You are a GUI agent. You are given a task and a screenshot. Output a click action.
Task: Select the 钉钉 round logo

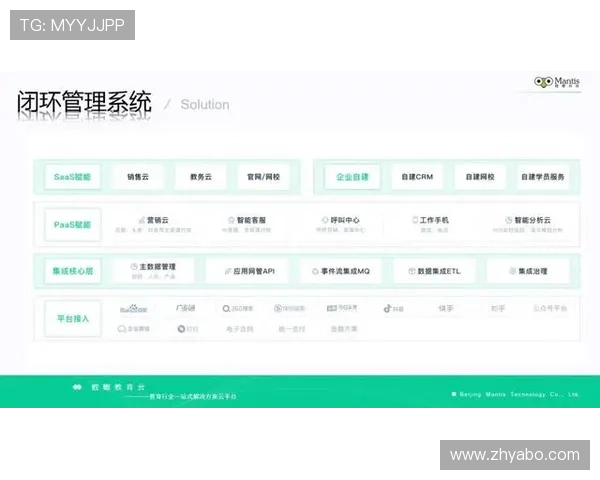click(x=181, y=329)
